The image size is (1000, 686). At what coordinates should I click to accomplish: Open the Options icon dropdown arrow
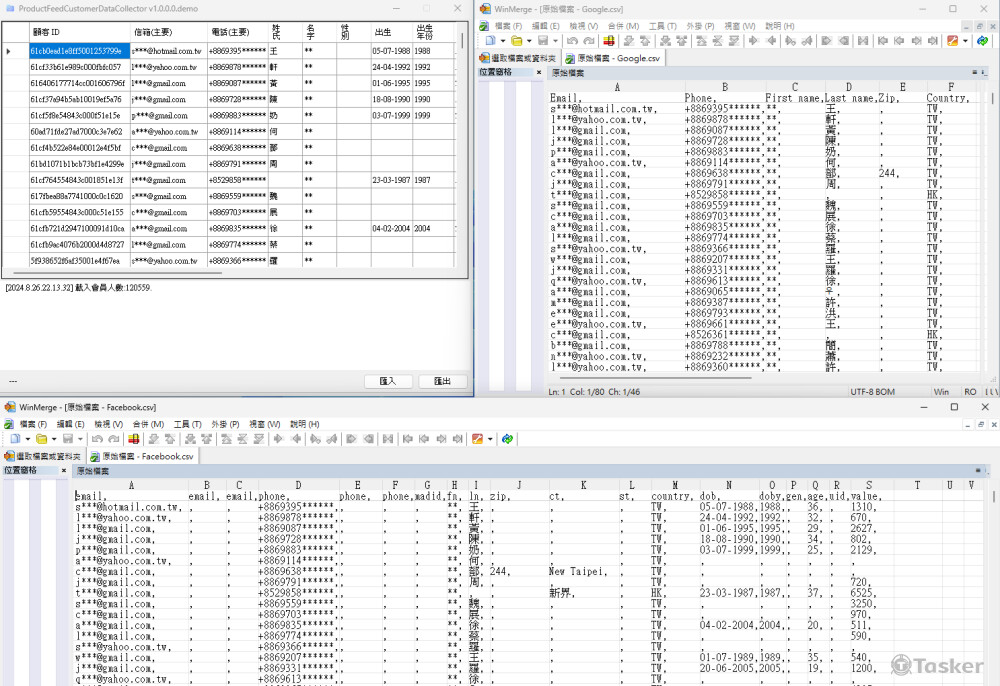click(x=965, y=41)
